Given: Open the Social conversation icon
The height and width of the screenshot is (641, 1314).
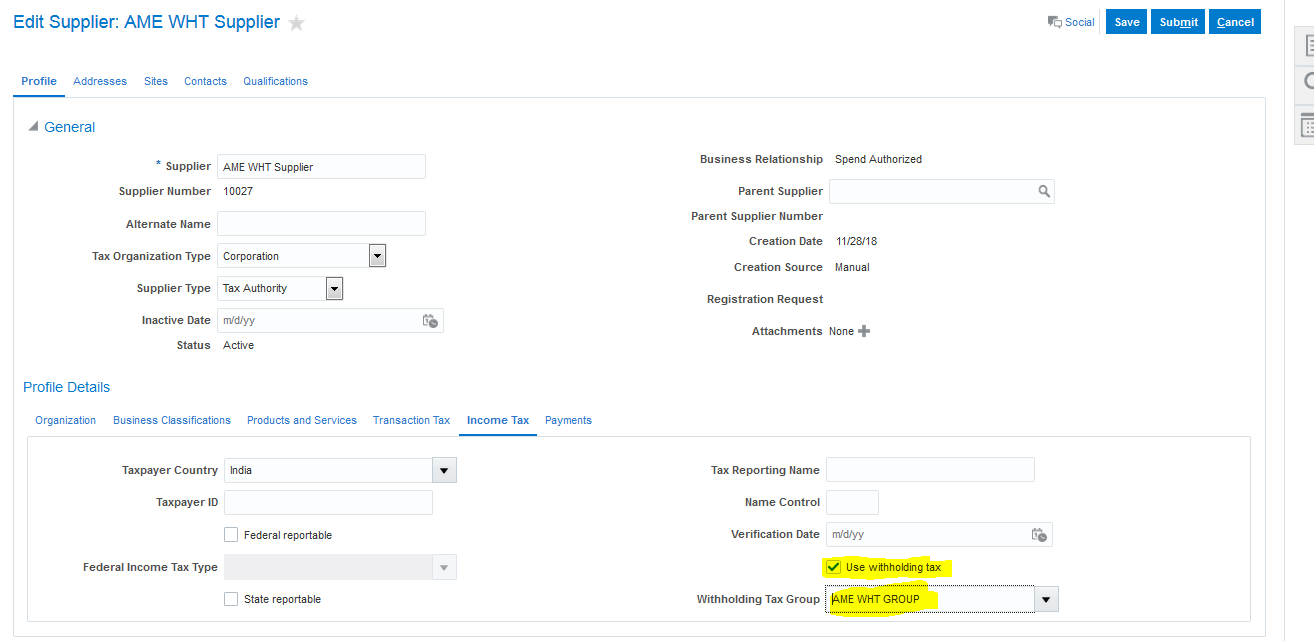Looking at the screenshot, I should 1054,22.
